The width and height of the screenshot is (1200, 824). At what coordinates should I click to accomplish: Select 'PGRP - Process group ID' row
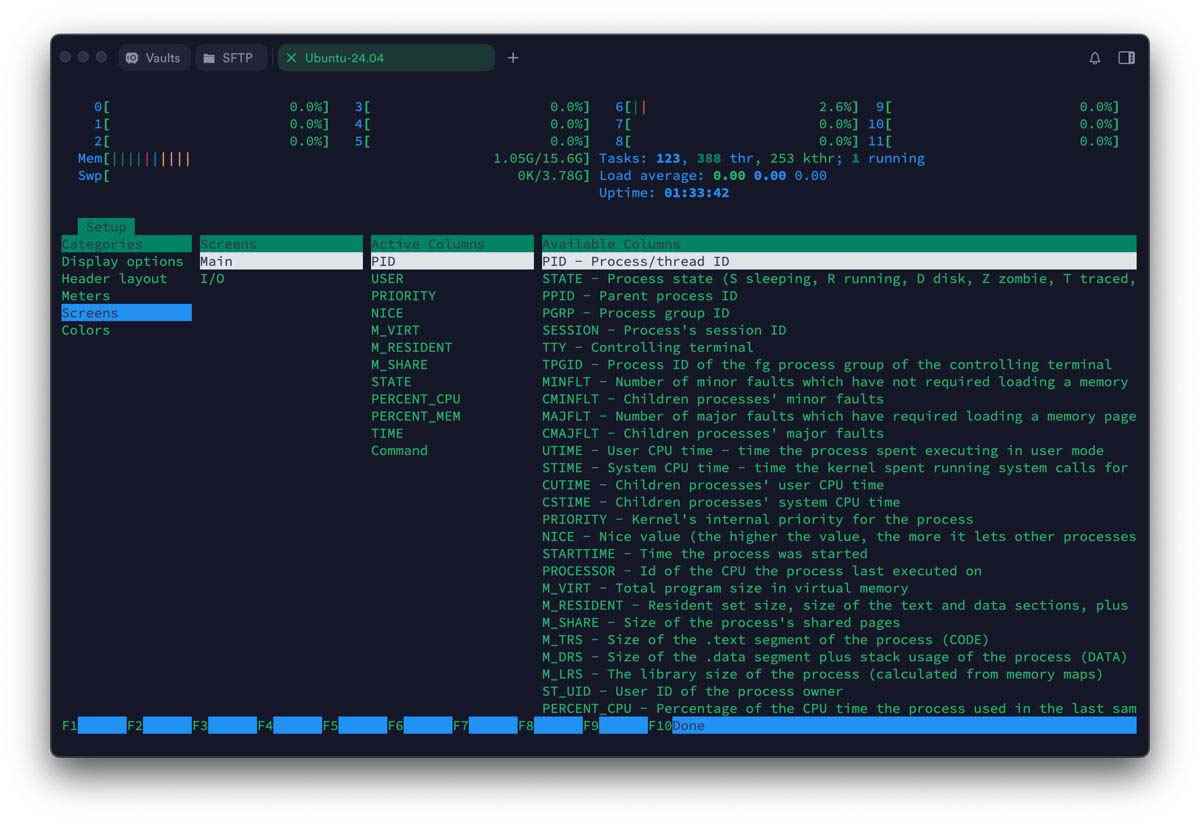(x=839, y=313)
